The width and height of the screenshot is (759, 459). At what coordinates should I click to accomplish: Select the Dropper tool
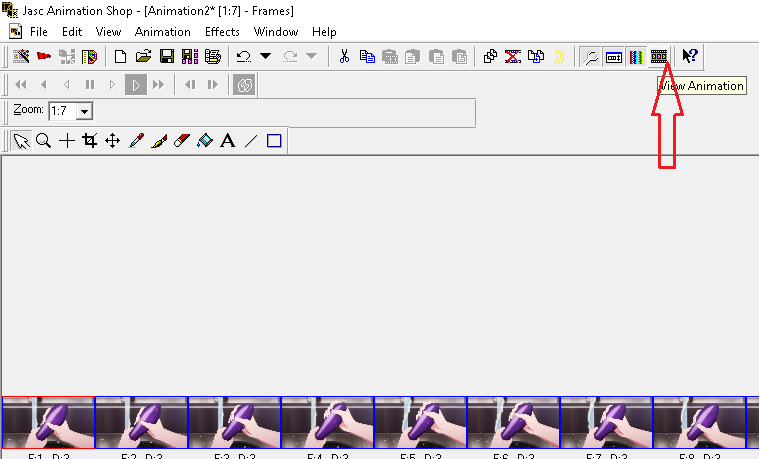[136, 141]
